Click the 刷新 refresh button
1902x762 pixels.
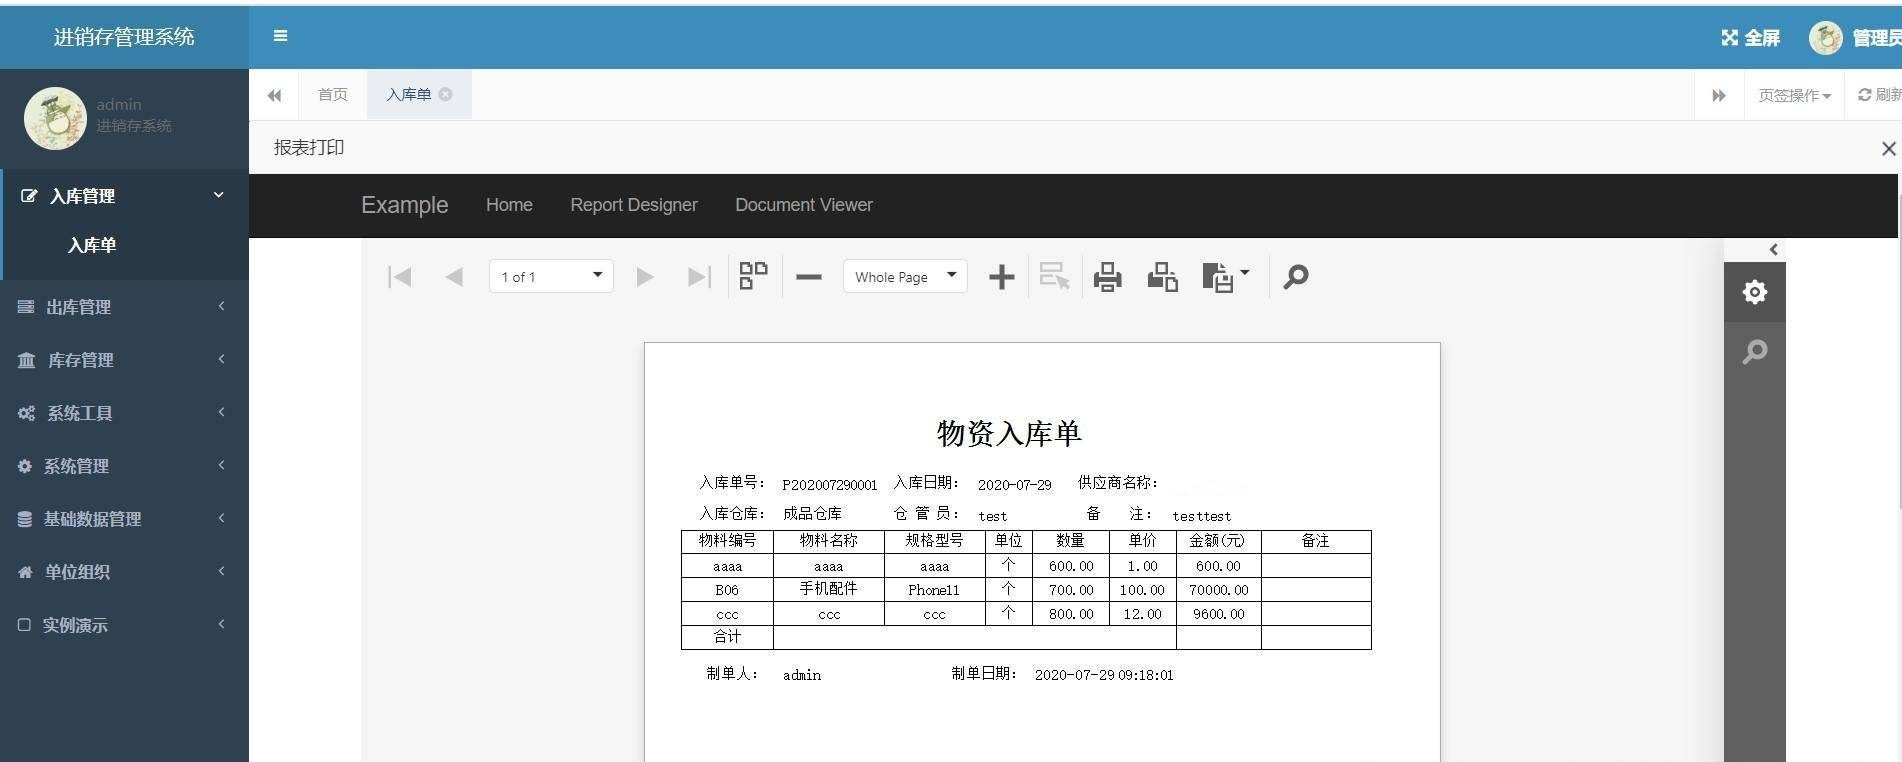[1879, 95]
